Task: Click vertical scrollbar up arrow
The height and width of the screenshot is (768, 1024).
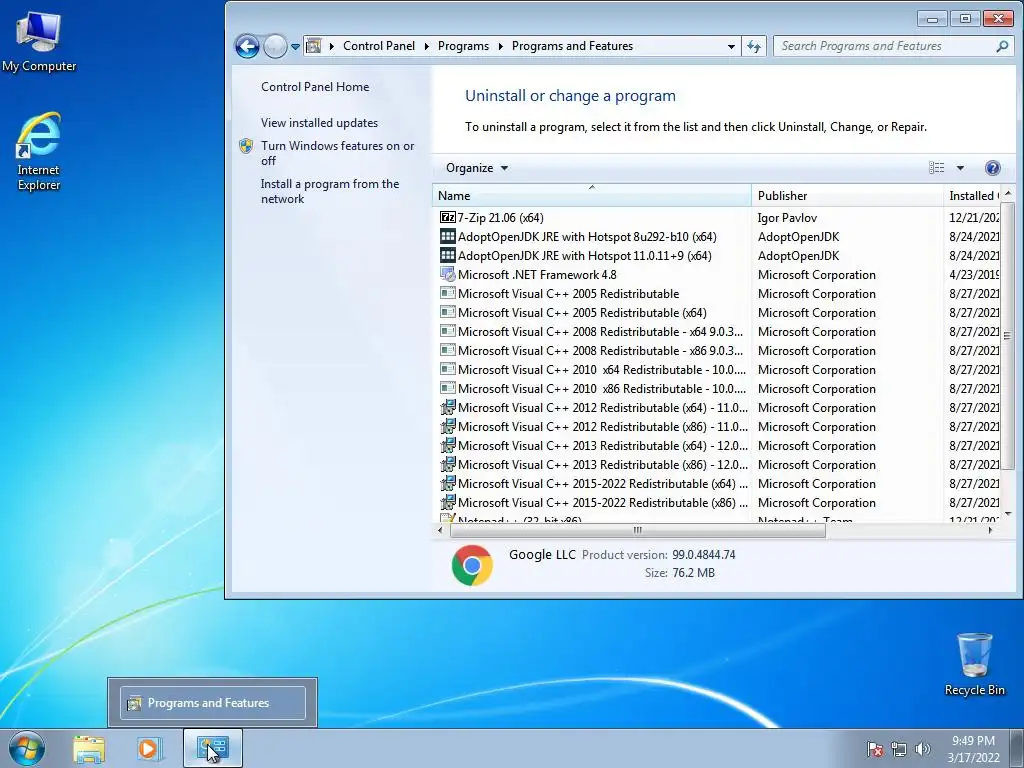Action: [1007, 193]
